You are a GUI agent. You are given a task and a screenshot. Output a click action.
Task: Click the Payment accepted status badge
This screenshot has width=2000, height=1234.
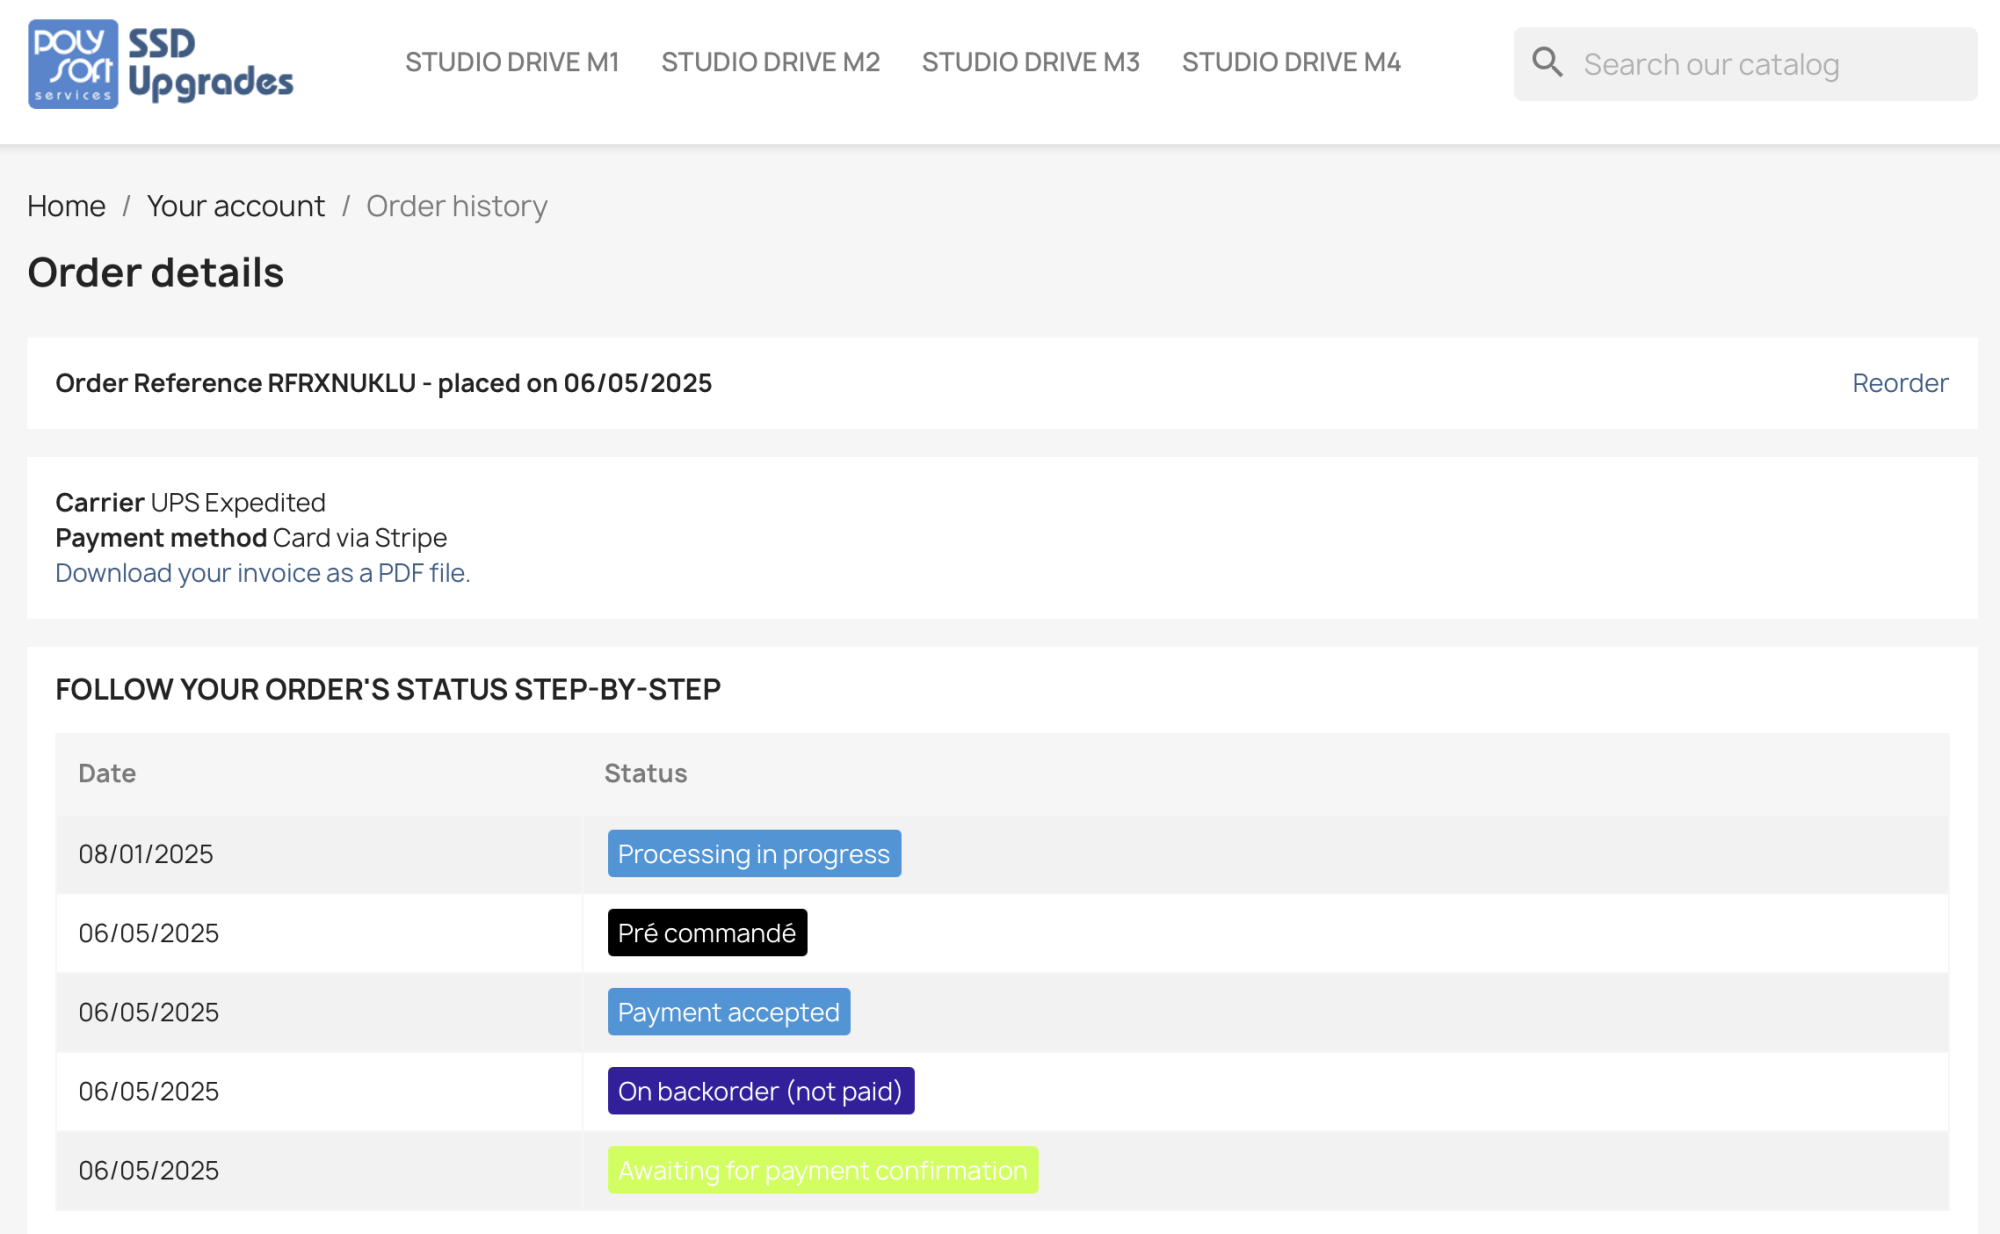728,1012
